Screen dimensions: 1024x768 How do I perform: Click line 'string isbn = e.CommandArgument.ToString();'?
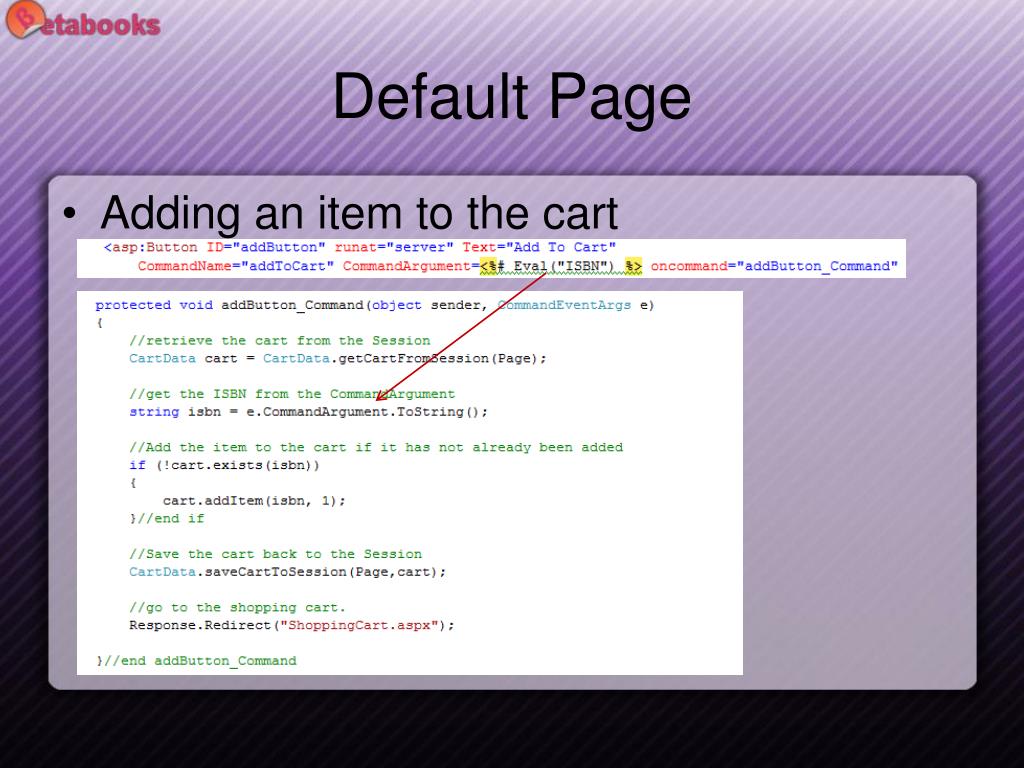point(308,412)
